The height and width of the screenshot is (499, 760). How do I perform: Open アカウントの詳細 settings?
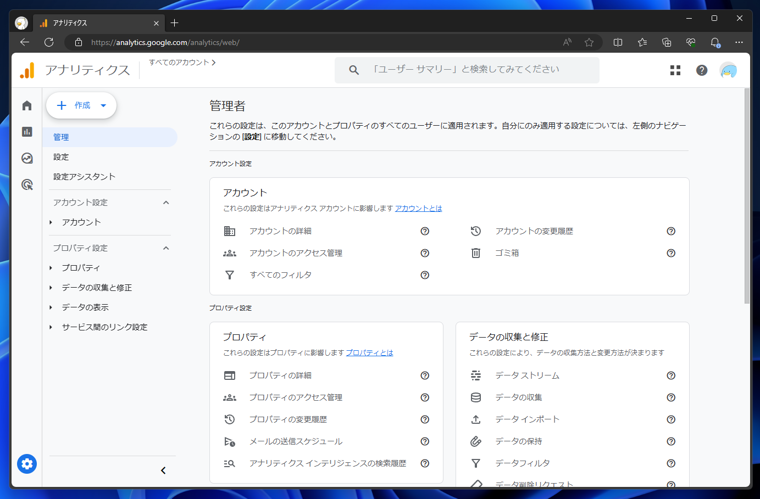click(x=280, y=231)
